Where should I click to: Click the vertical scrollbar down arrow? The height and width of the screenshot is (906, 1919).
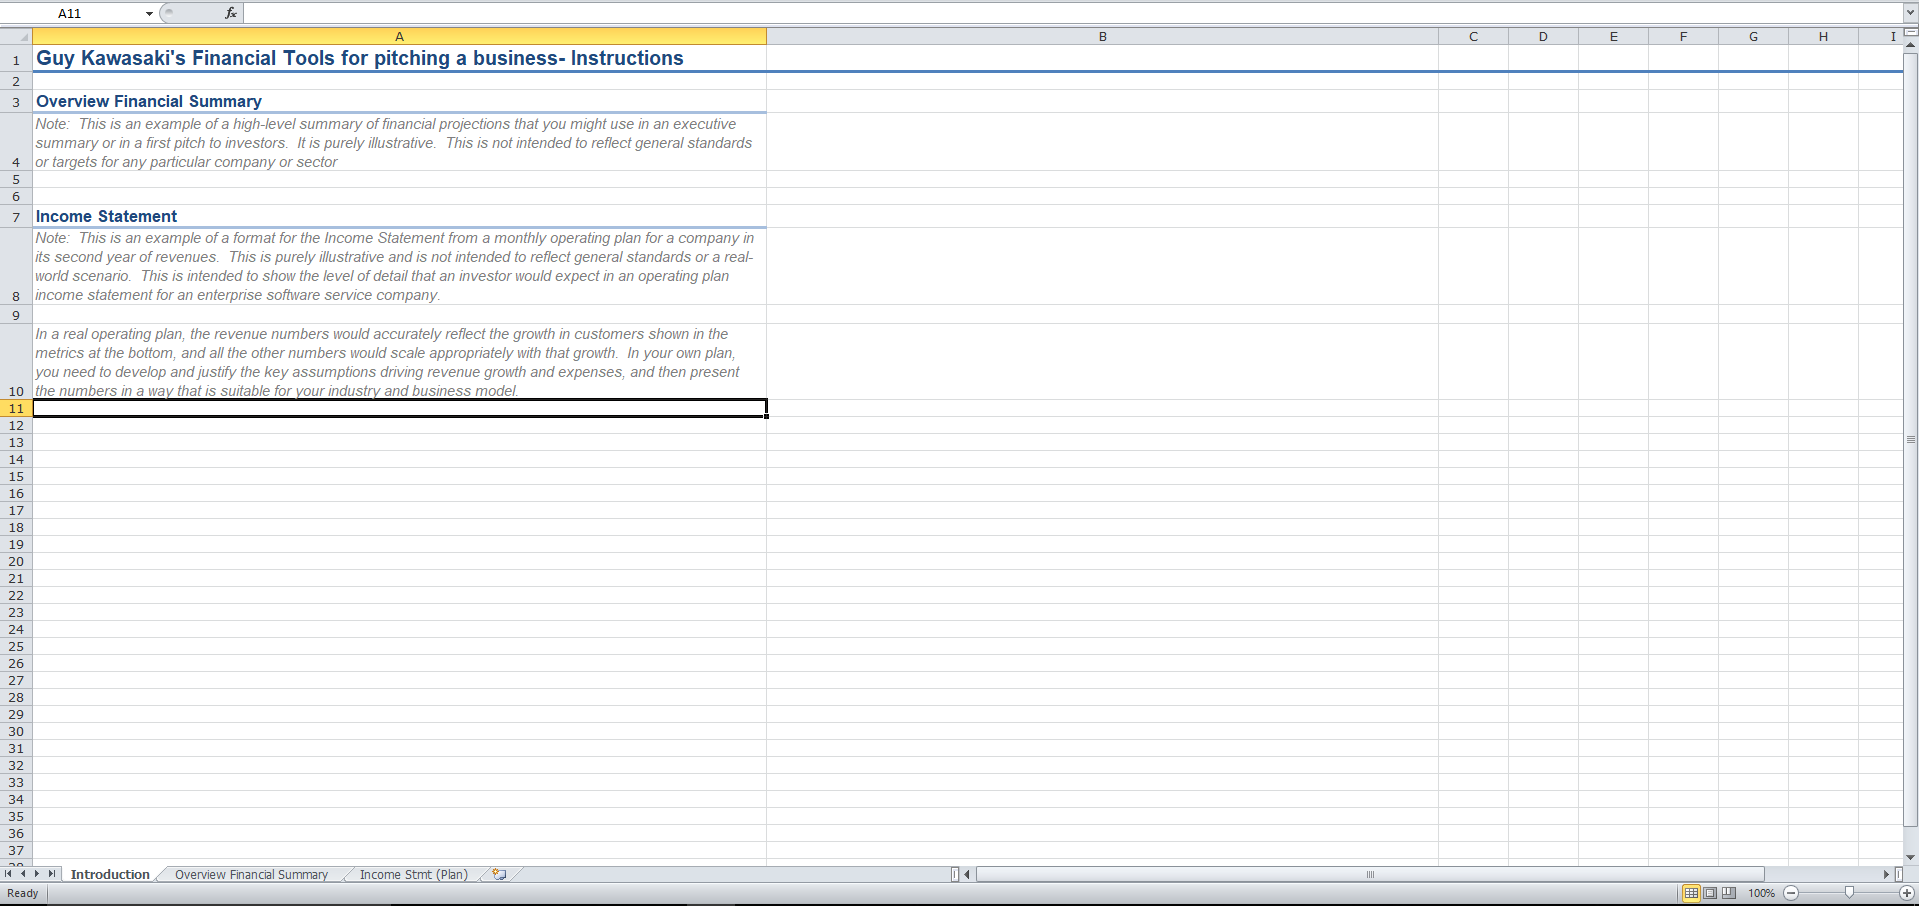click(x=1911, y=857)
